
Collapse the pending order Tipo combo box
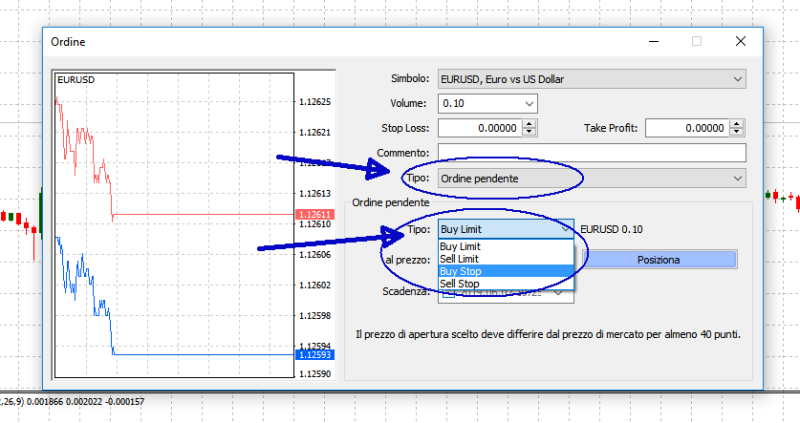[567, 230]
